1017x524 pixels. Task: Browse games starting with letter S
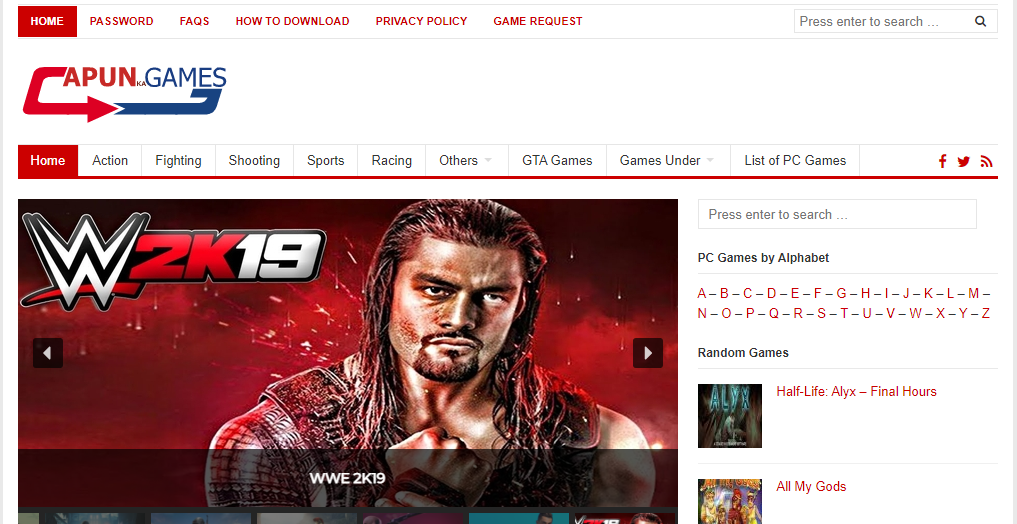[x=821, y=313]
